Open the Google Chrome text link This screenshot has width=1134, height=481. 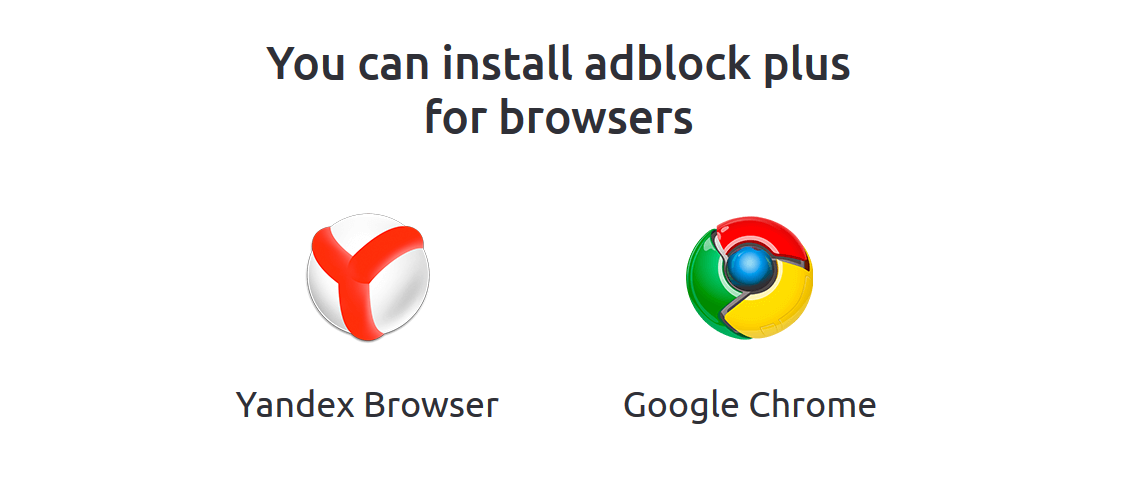pos(750,406)
